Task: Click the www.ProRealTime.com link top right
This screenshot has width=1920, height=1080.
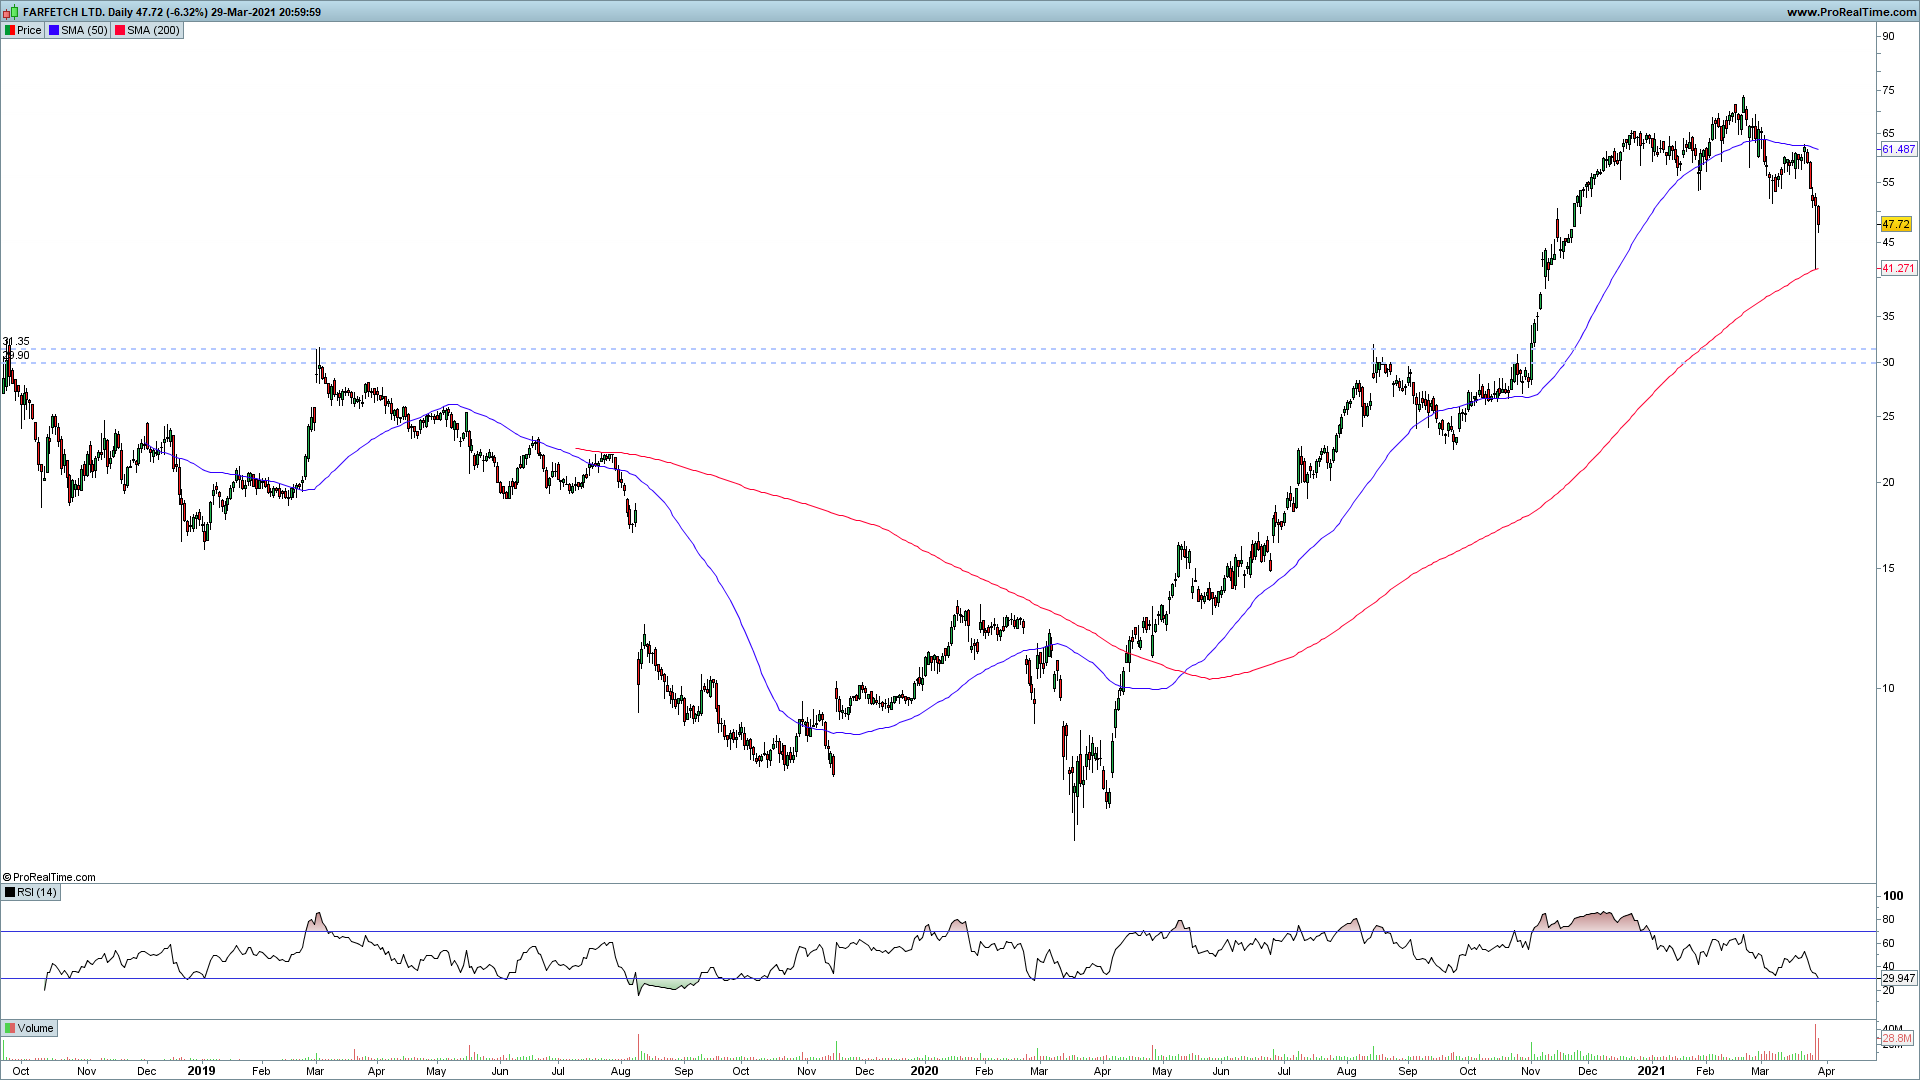Action: pos(1851,12)
